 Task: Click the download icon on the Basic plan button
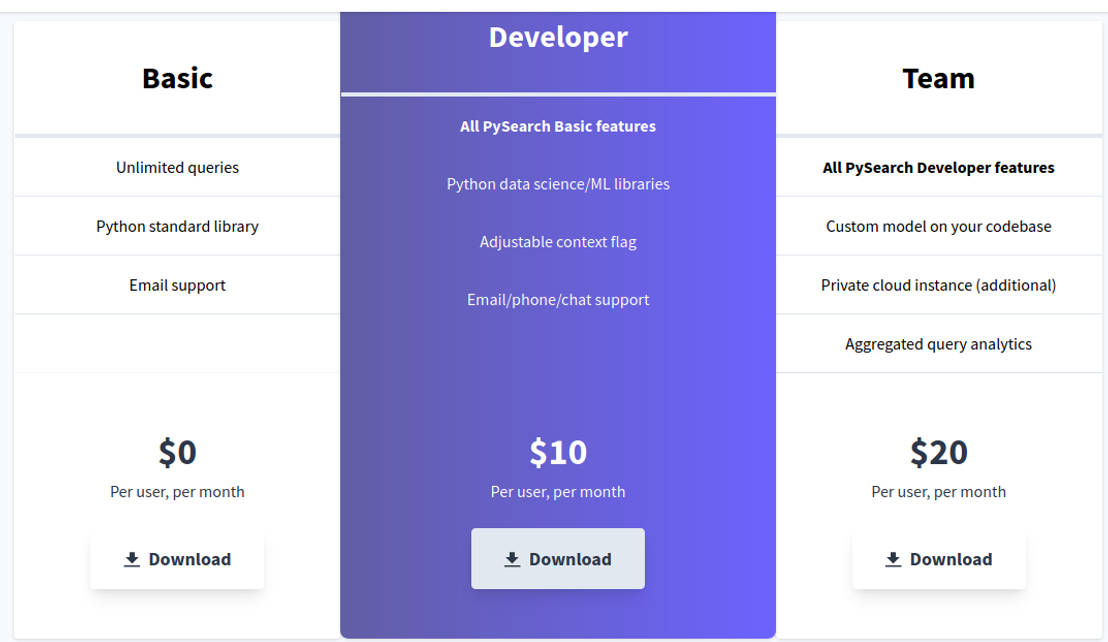click(131, 559)
